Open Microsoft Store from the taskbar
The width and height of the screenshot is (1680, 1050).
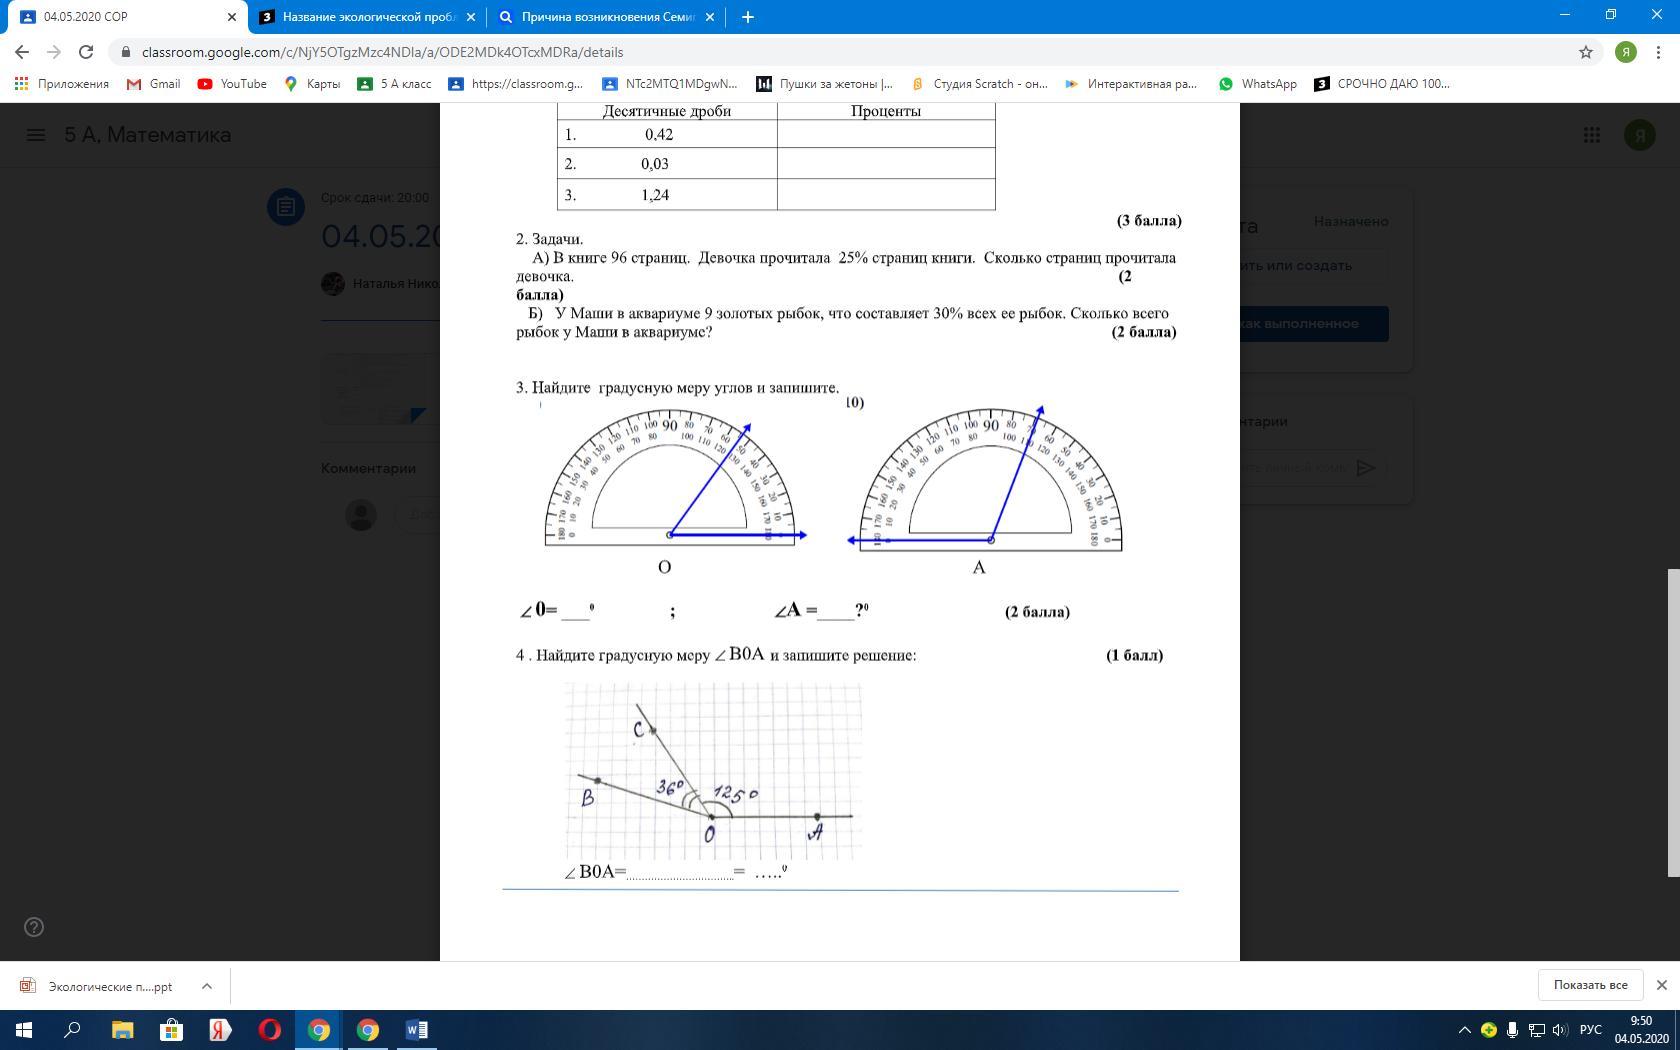(x=171, y=1030)
